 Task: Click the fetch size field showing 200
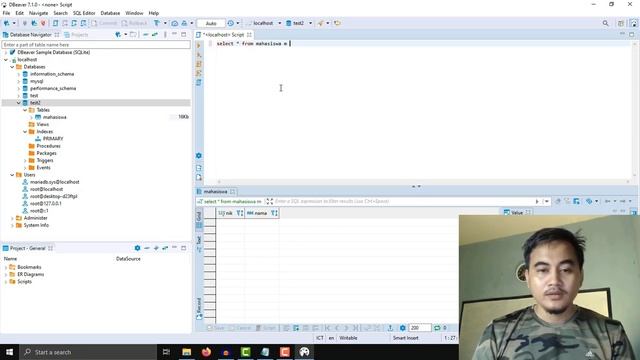(420, 328)
